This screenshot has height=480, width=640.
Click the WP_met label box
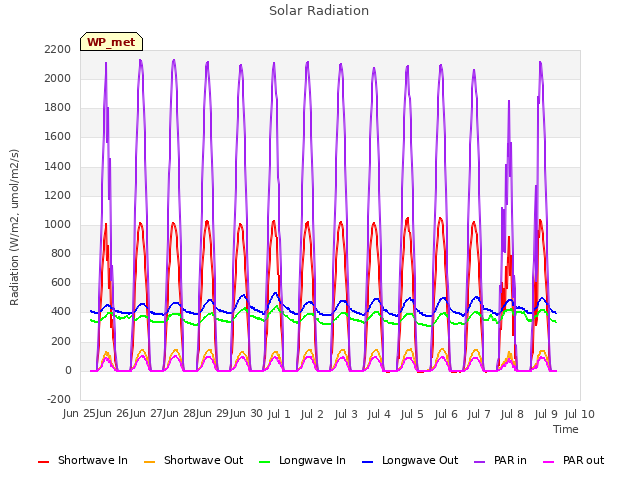pos(111,42)
